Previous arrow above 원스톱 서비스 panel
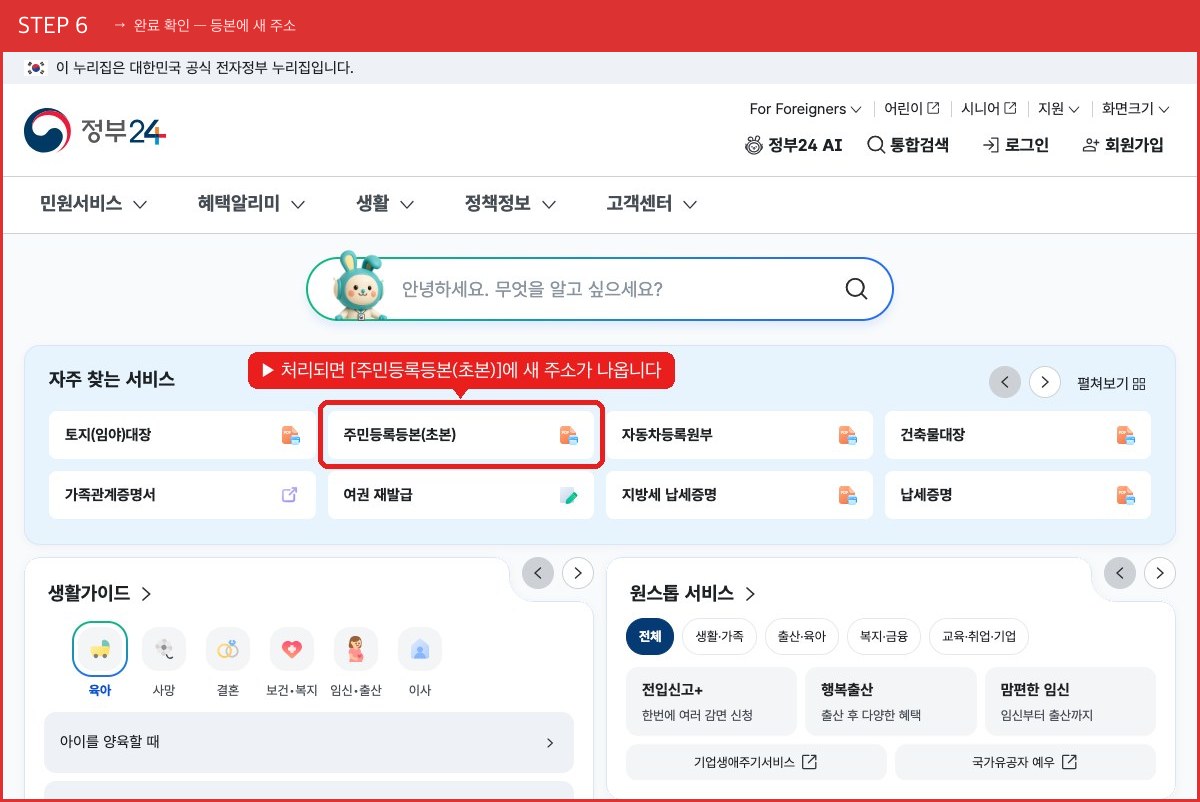 tap(1120, 573)
